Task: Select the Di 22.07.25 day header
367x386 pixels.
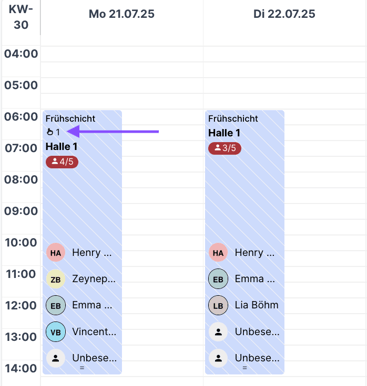Action: (284, 14)
